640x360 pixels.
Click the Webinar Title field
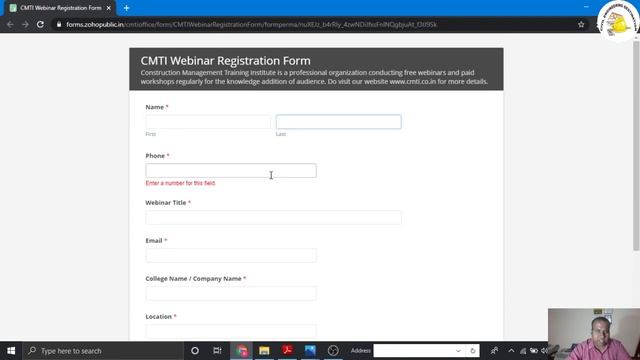pos(273,218)
